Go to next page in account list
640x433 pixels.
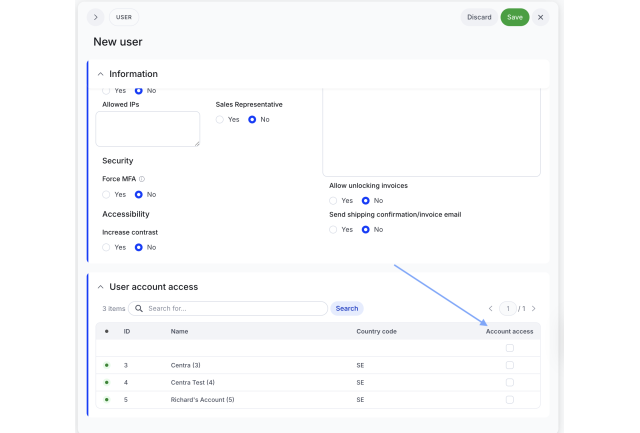[533, 309]
